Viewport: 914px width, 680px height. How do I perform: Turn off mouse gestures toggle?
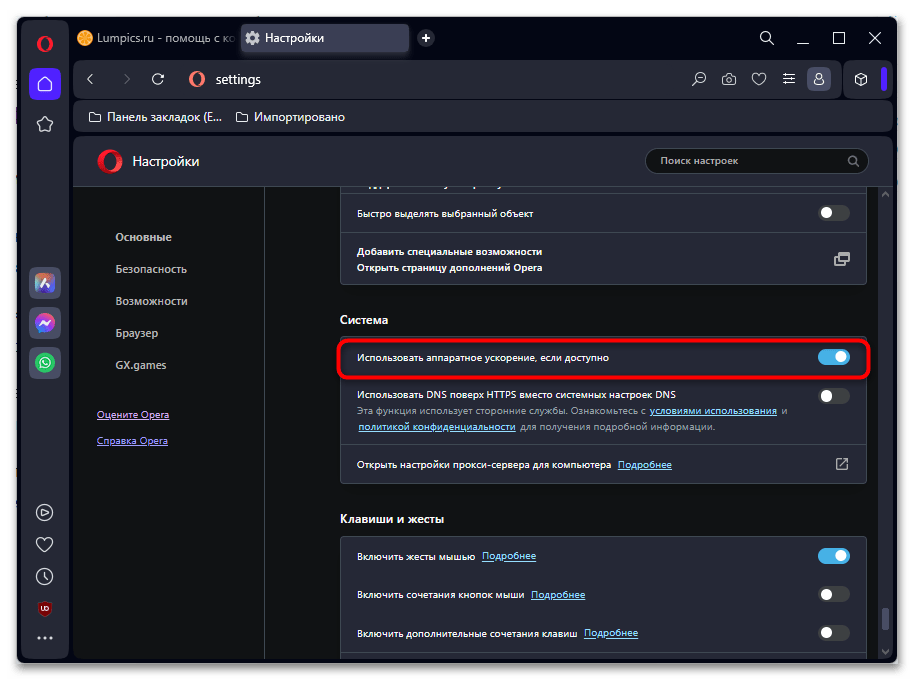pos(834,556)
